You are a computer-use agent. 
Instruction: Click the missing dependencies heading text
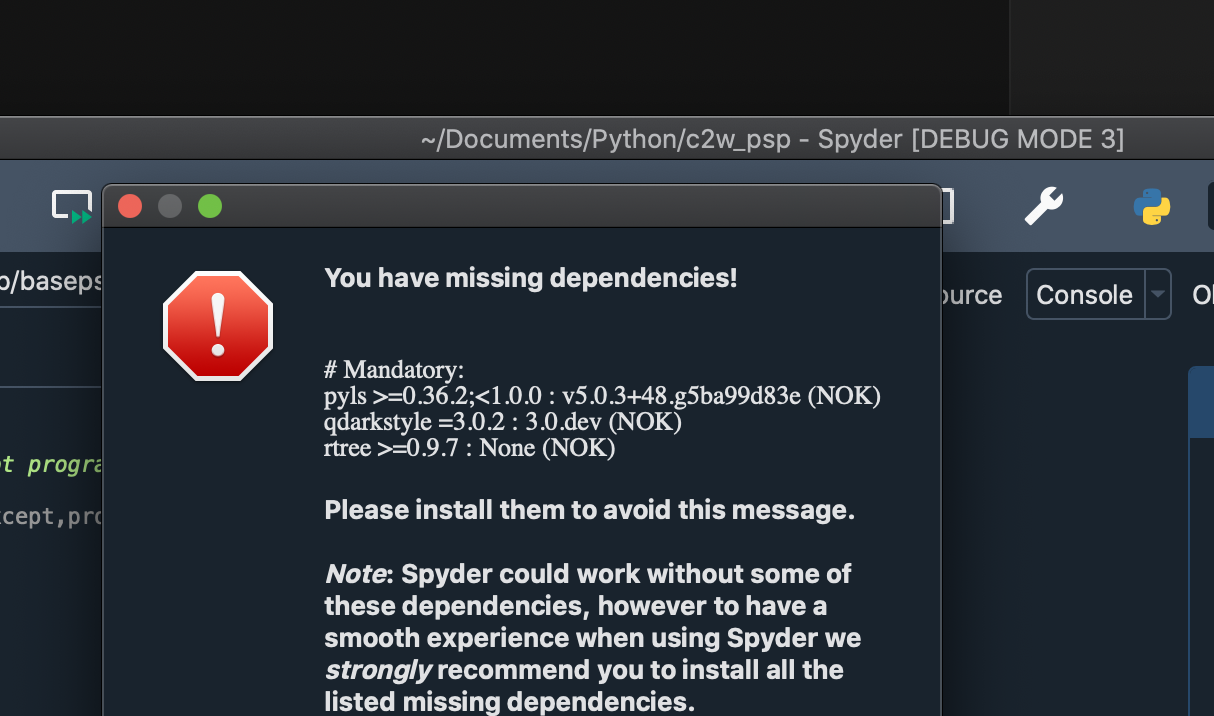[528, 277]
